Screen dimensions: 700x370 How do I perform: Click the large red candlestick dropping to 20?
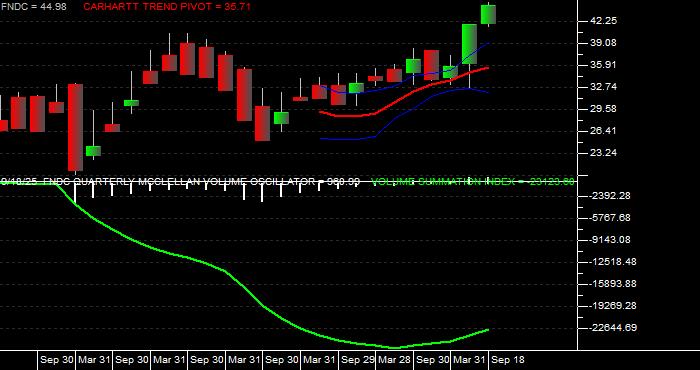pos(75,127)
